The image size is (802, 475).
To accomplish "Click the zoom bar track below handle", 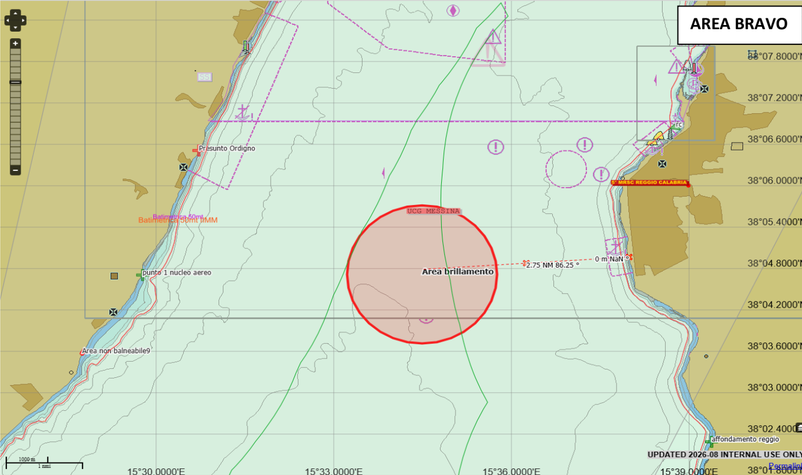I will [15, 125].
